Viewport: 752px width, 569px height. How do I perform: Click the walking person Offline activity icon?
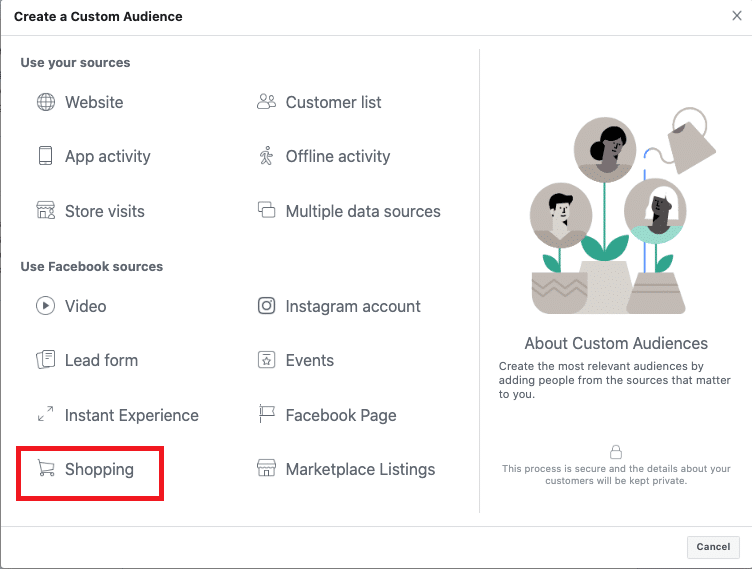coord(266,155)
